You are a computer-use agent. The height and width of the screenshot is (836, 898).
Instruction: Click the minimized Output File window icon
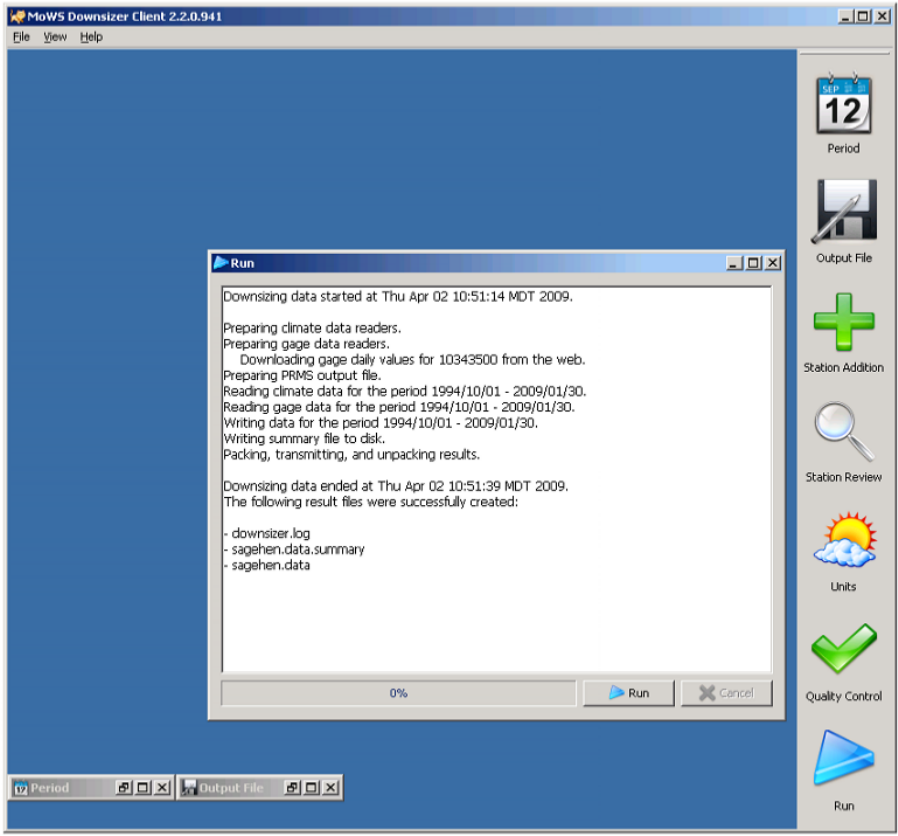click(189, 788)
